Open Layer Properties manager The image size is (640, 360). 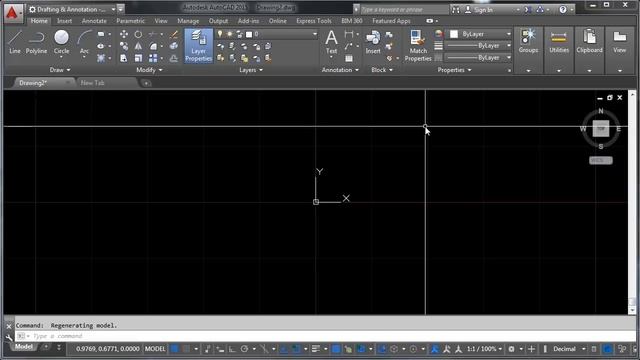point(198,45)
